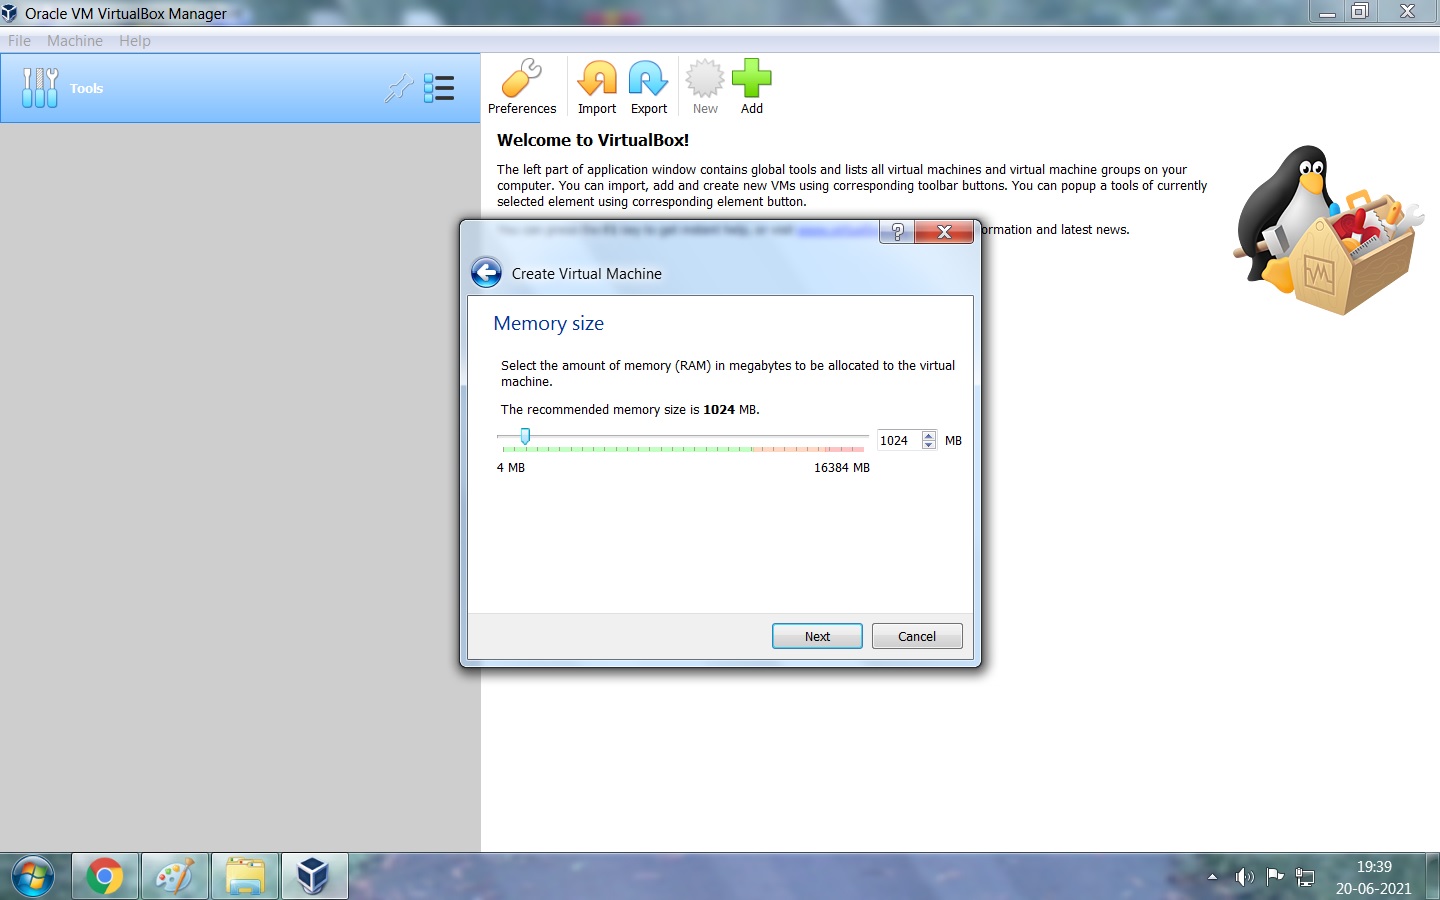Screen dimensions: 1440x900
Task: Click the Show Desktop strip by the clock
Action: pos(1432,877)
